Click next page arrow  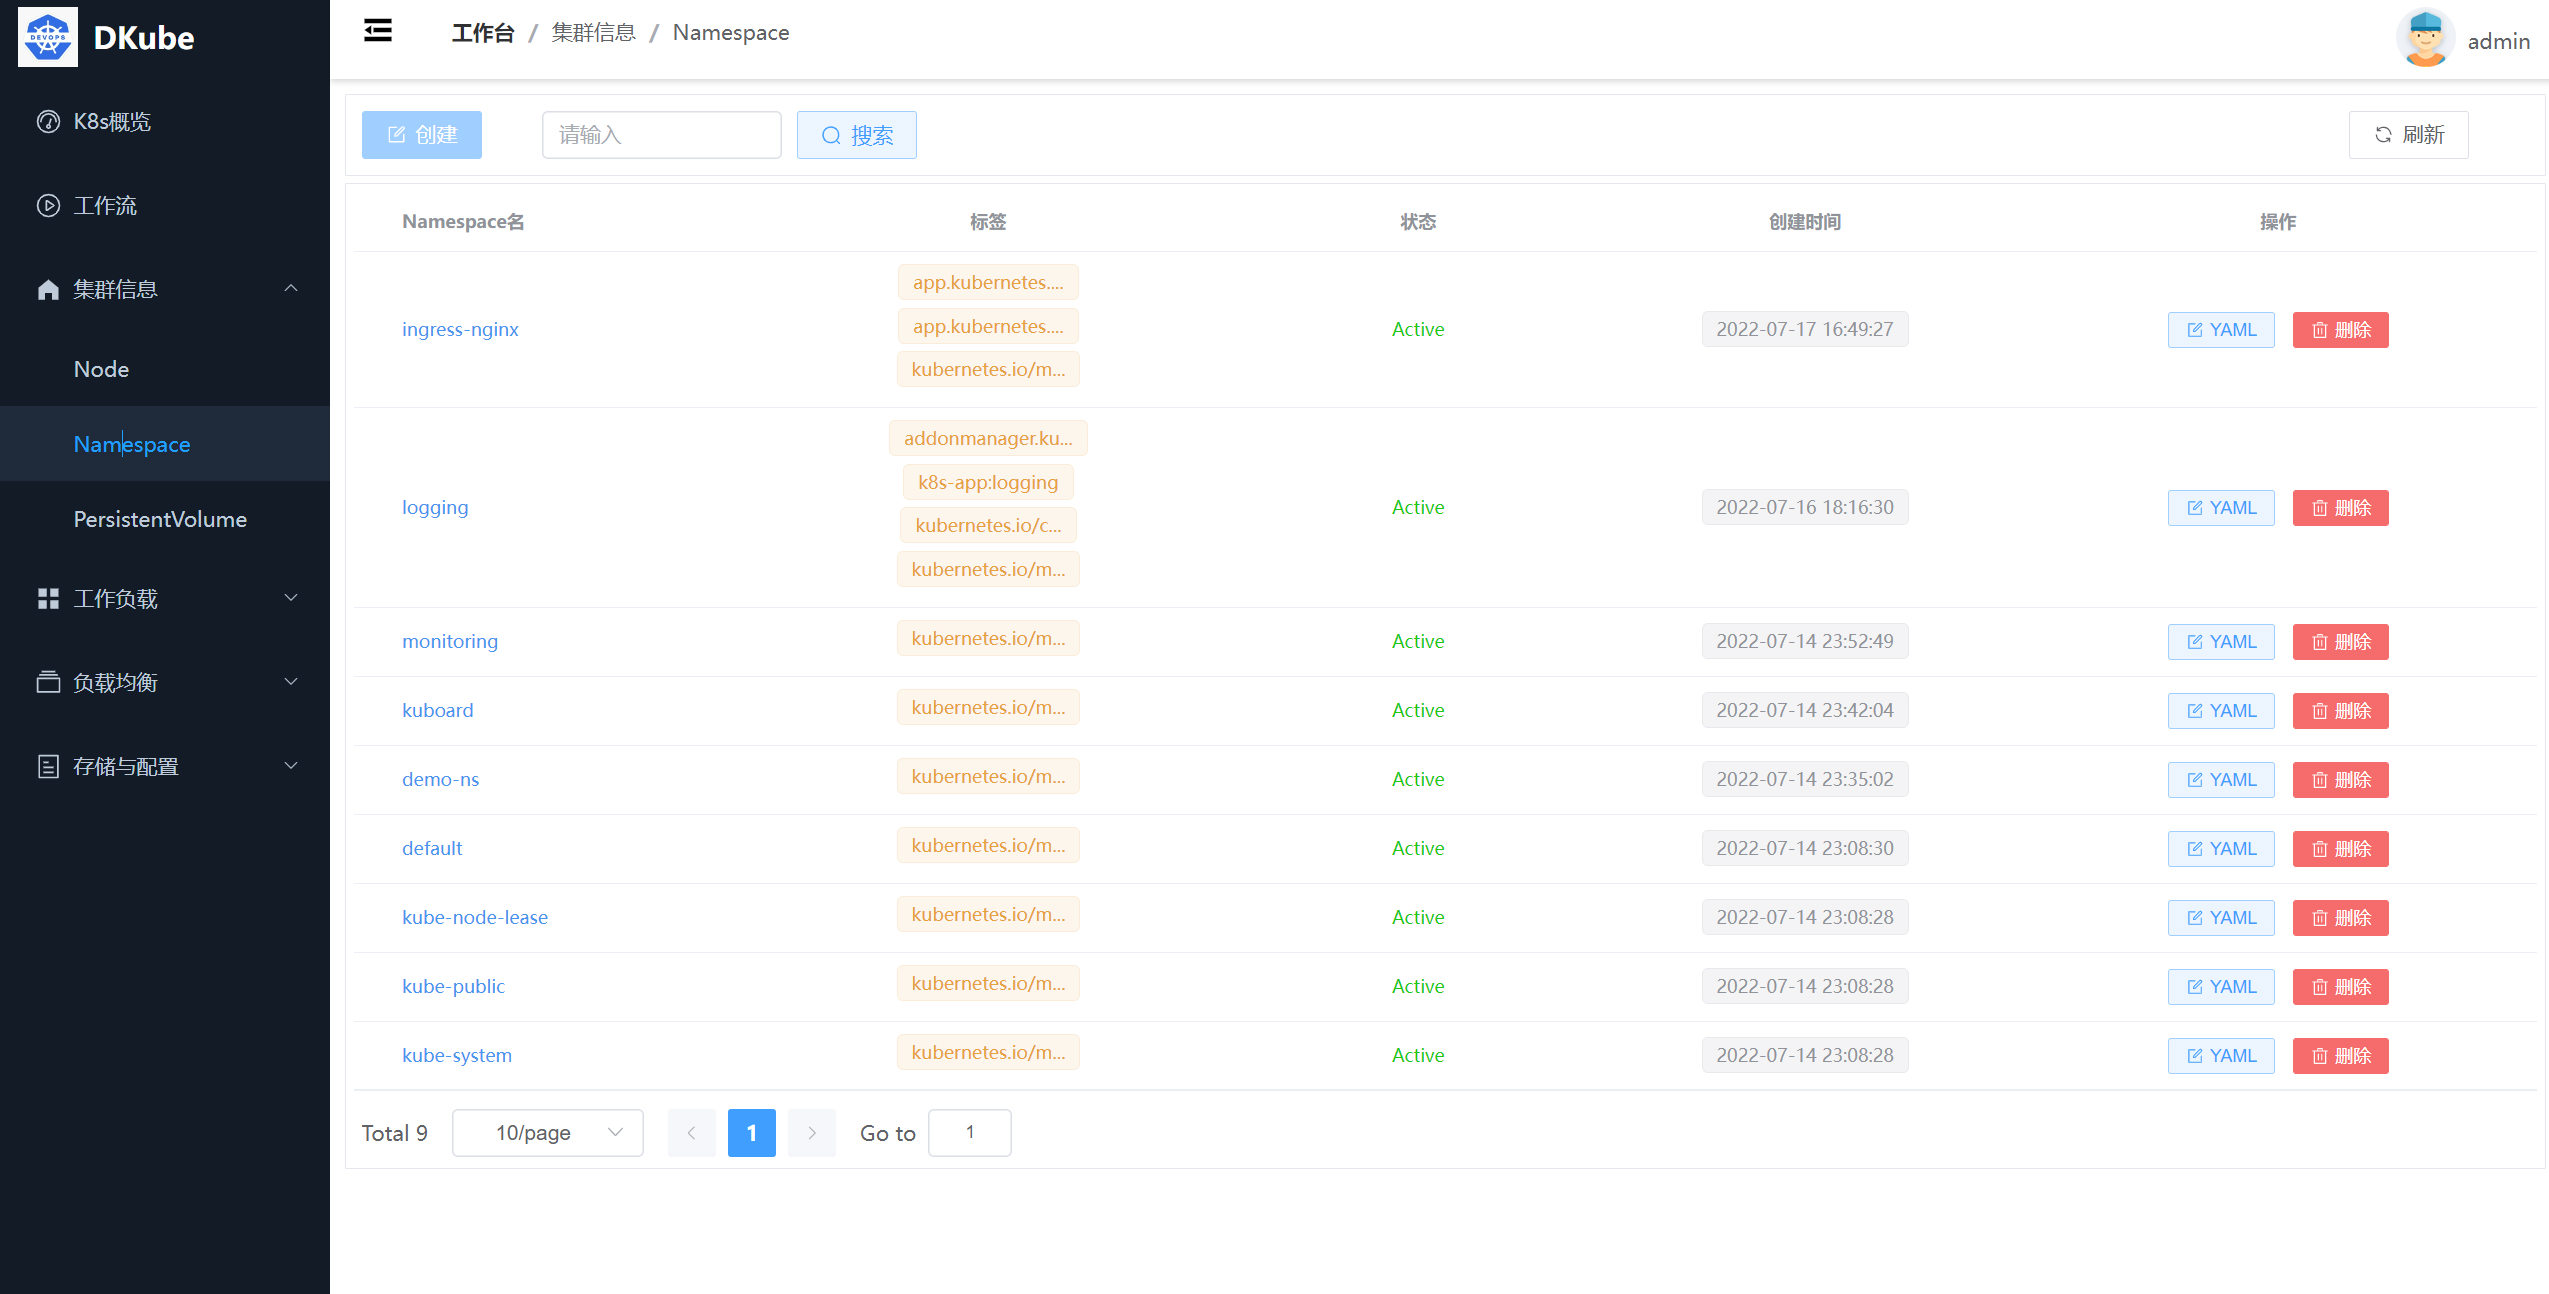[812, 1133]
